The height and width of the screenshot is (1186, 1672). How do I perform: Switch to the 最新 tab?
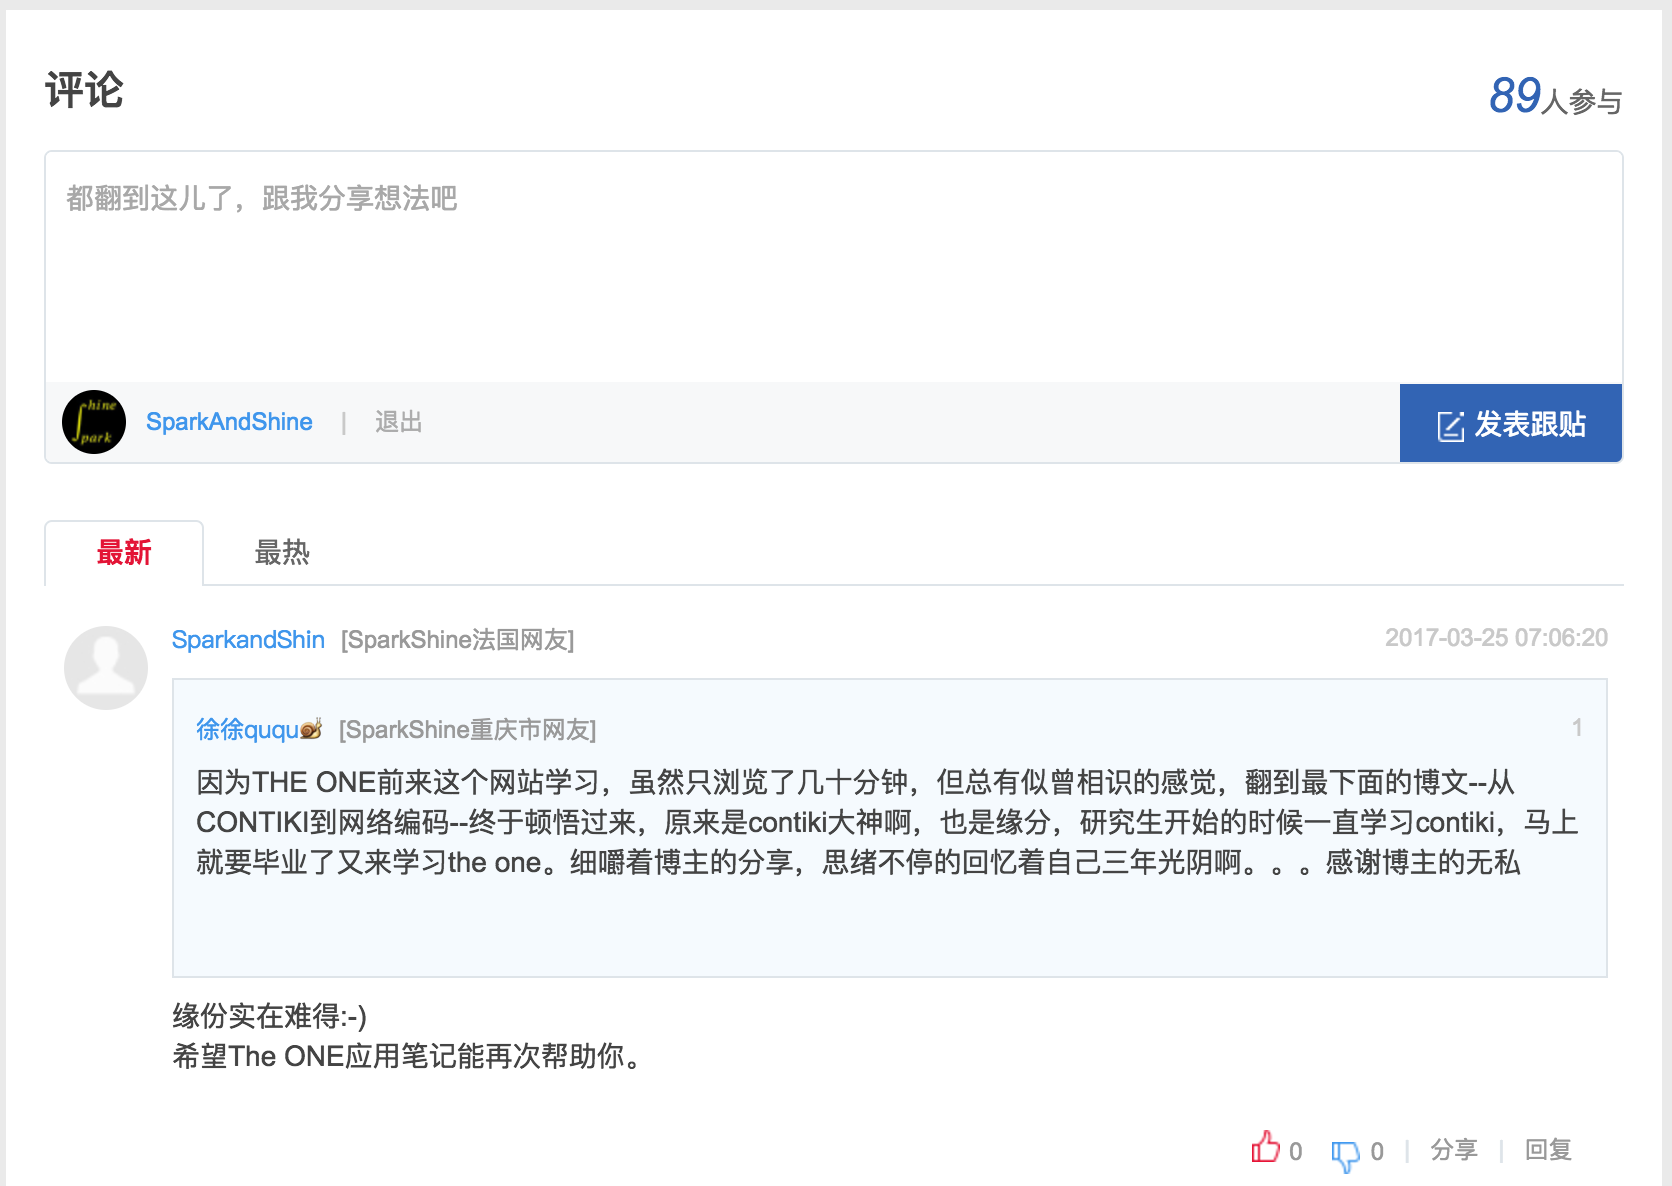click(123, 552)
